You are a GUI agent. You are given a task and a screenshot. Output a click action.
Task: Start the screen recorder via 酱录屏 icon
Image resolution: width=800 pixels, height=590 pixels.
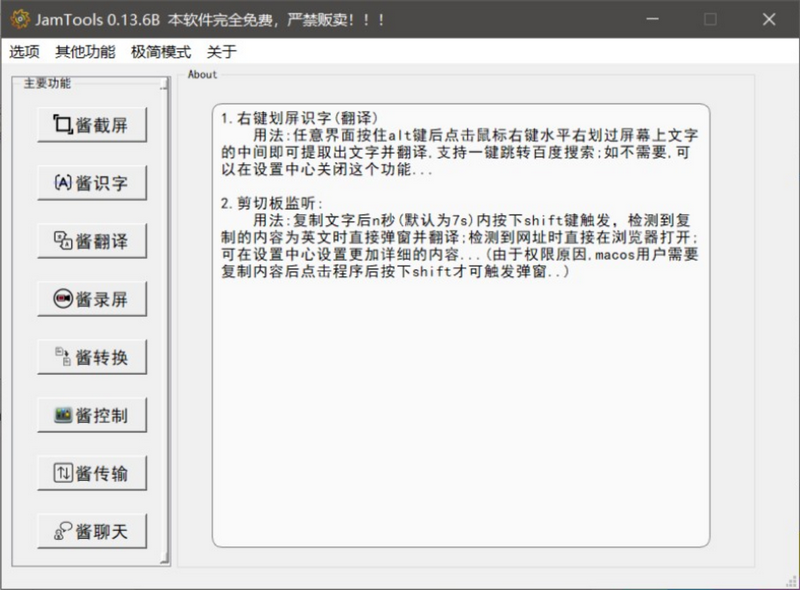[62, 299]
